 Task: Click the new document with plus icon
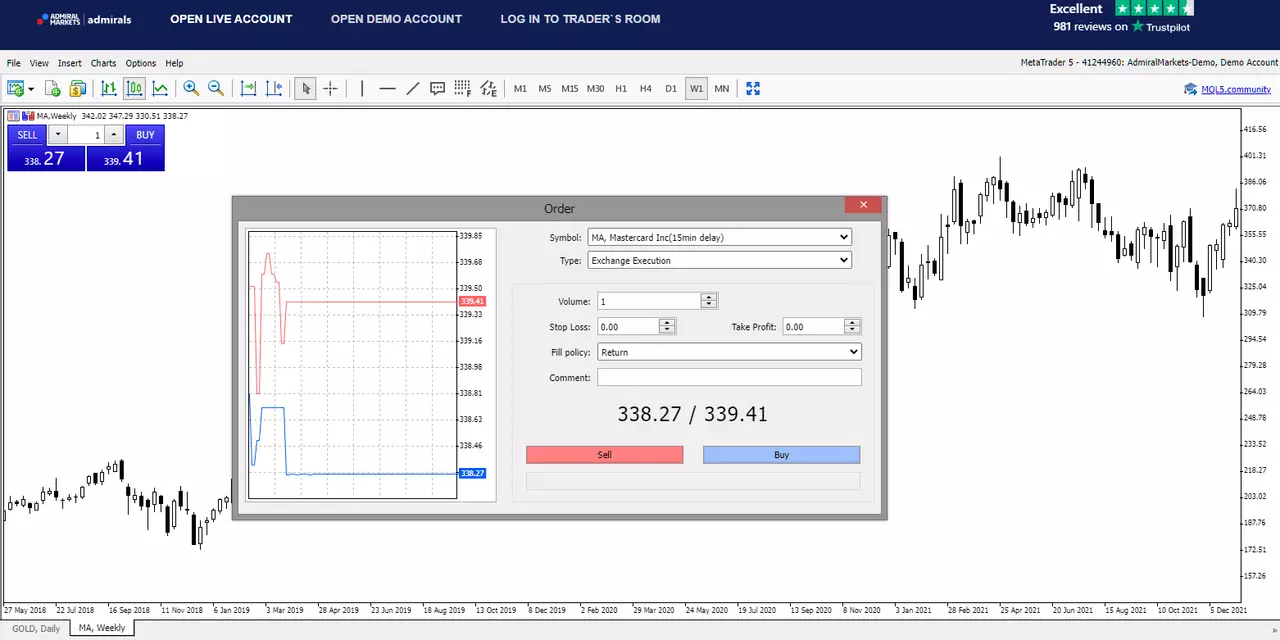tap(53, 89)
